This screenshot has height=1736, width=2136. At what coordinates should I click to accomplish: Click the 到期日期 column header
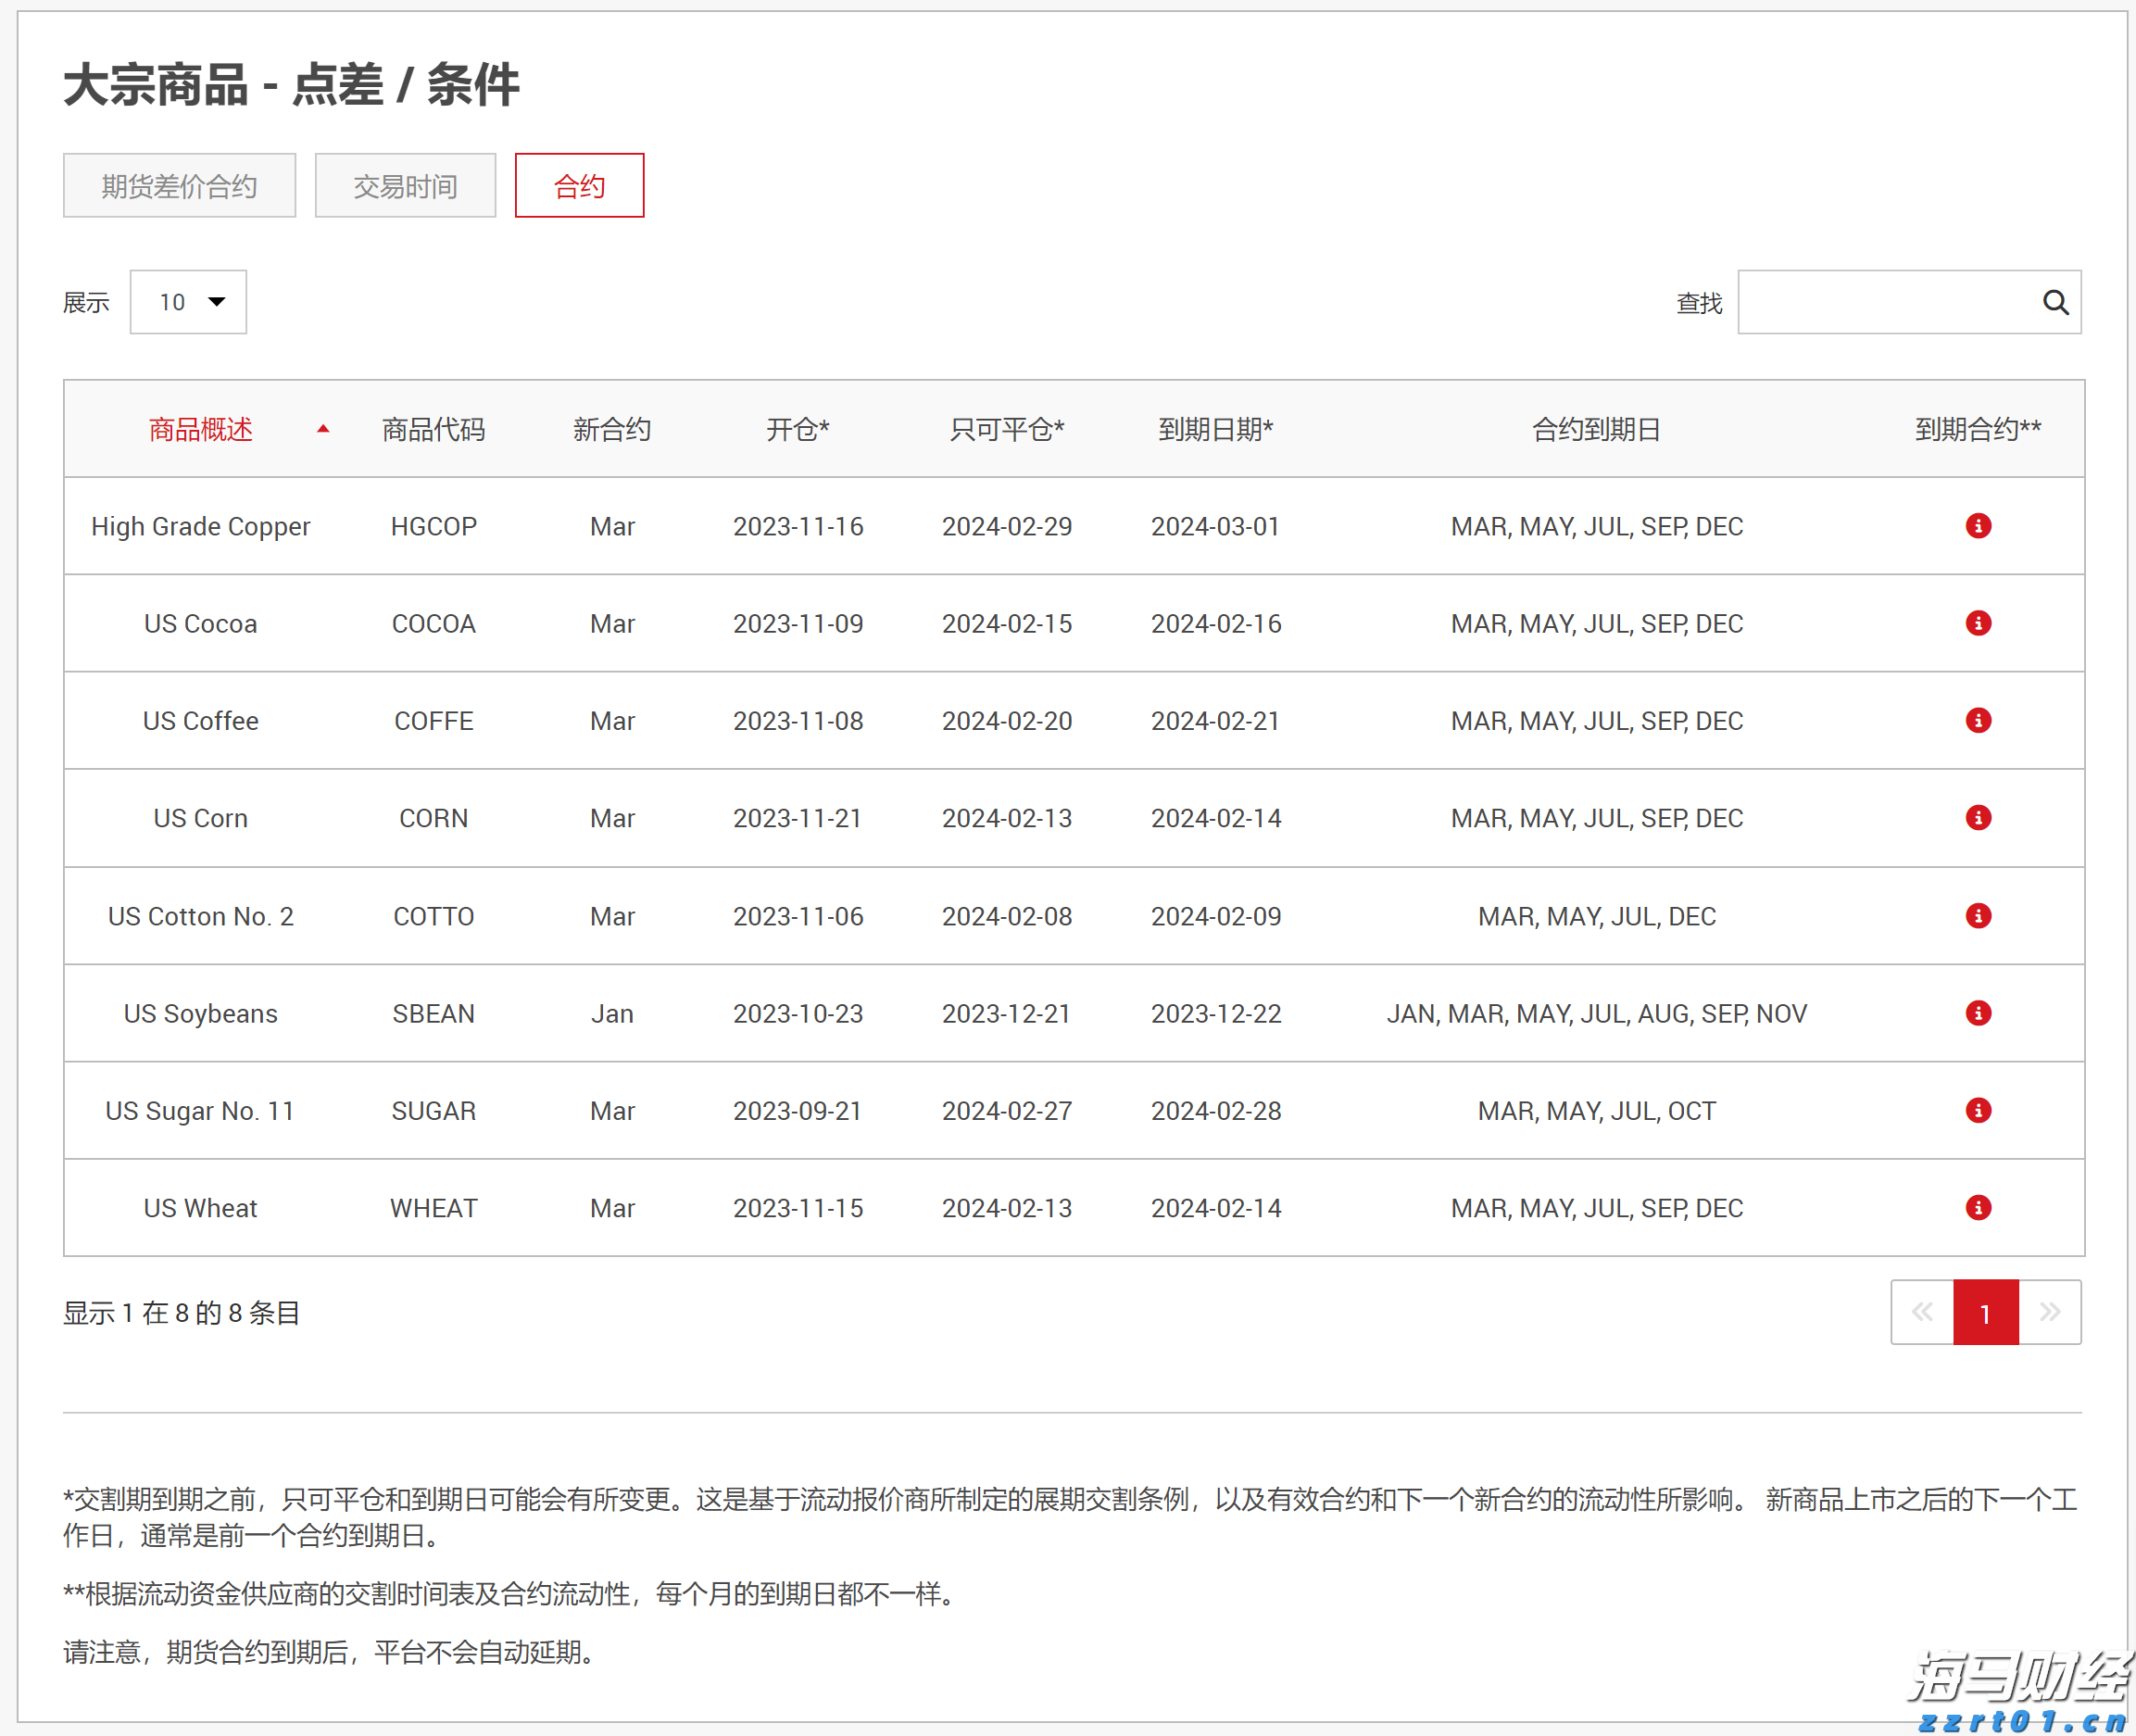click(1216, 429)
